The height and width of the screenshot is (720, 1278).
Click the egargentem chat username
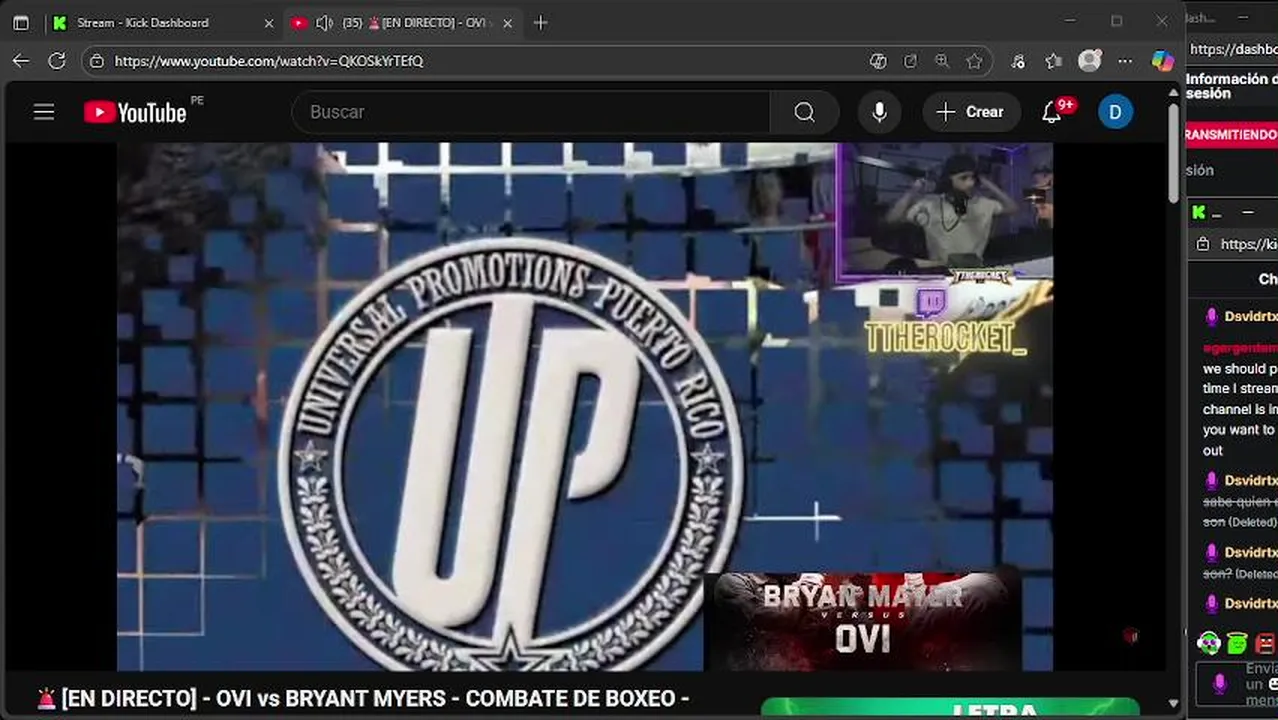coord(1240,348)
